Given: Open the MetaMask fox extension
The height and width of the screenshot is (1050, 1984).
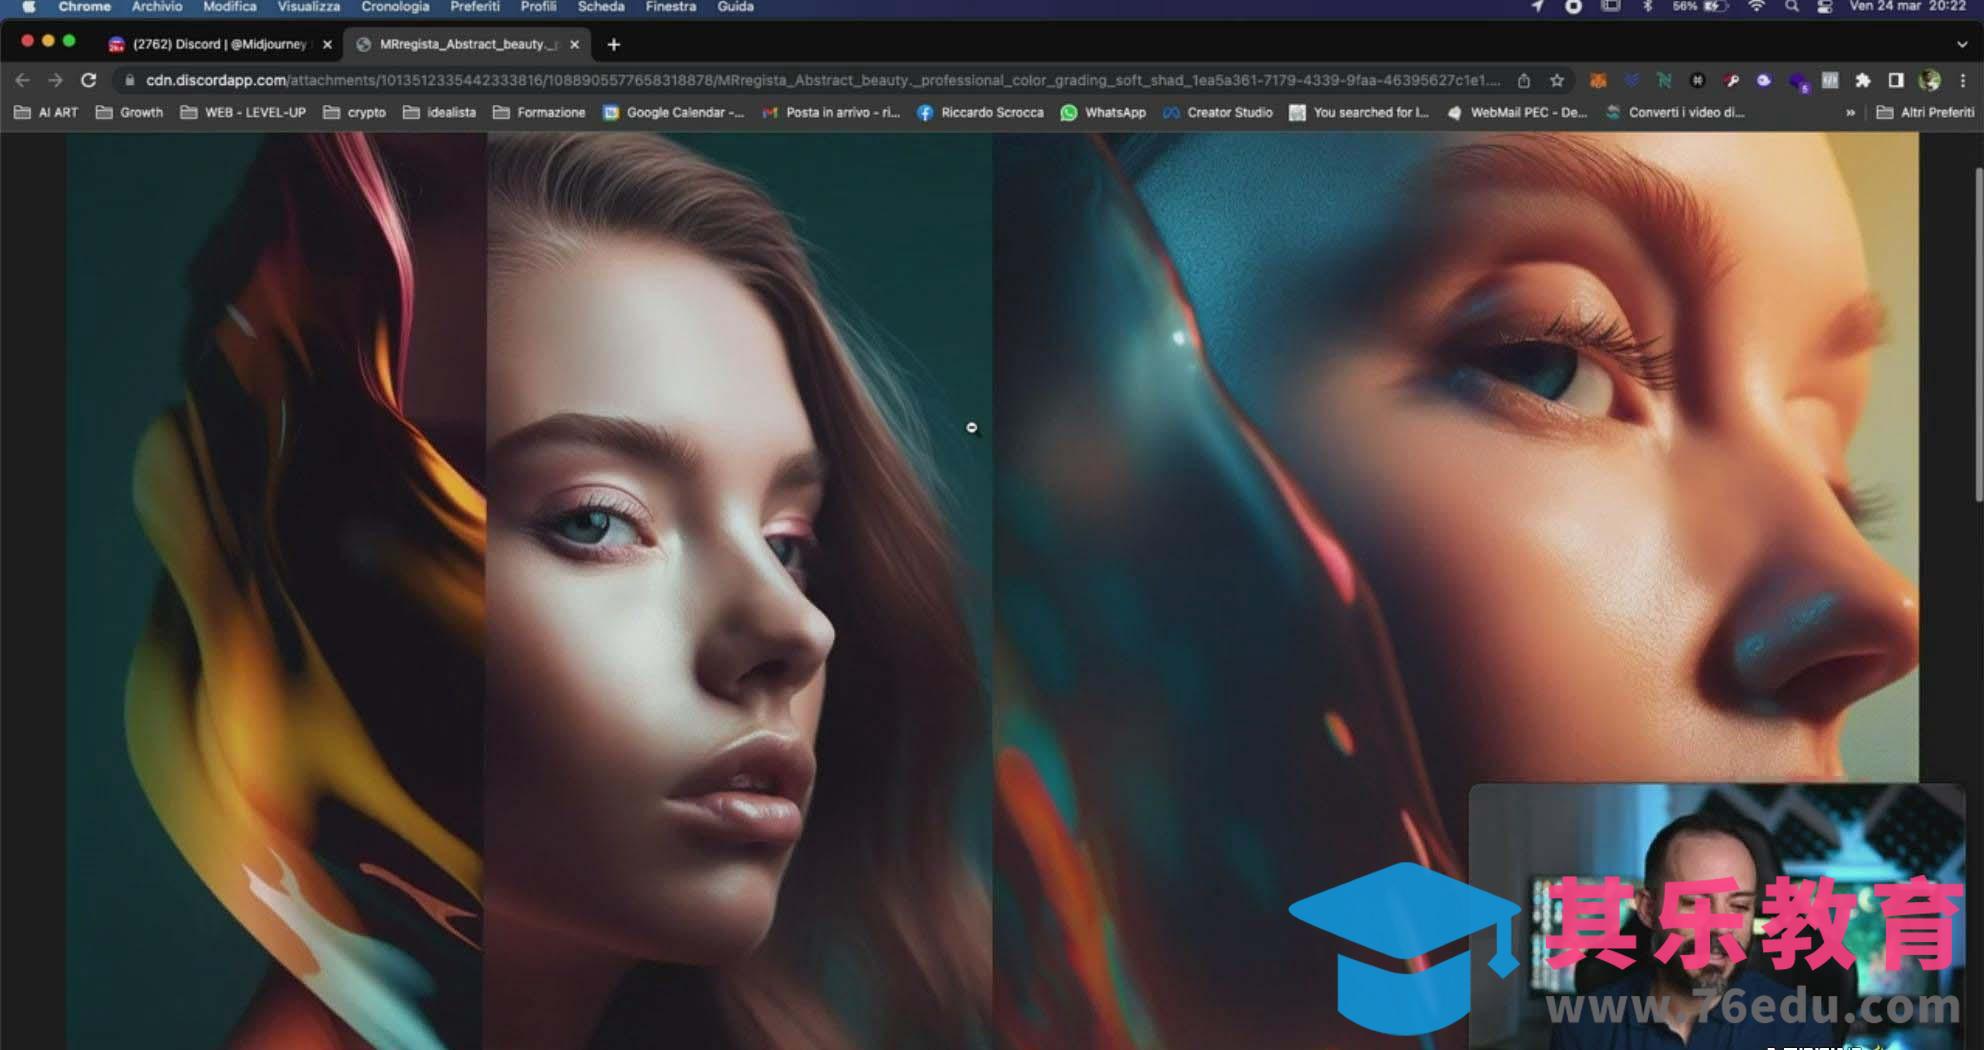Looking at the screenshot, I should tap(1598, 80).
